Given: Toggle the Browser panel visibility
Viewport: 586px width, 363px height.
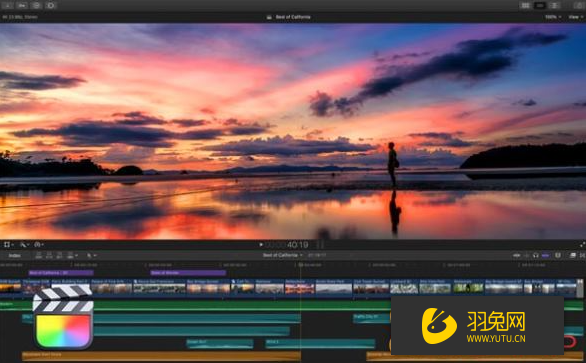Looking at the screenshot, I should coord(525,5).
